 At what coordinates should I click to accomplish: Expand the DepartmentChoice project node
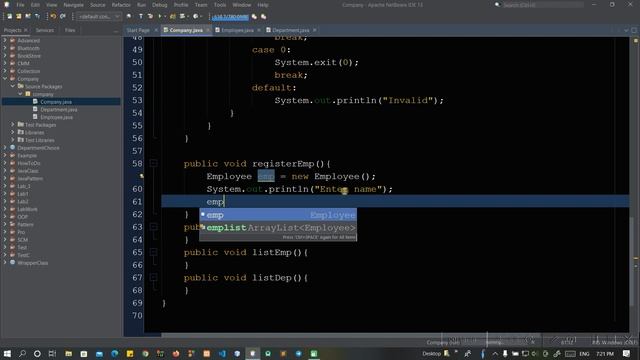[x=5, y=148]
